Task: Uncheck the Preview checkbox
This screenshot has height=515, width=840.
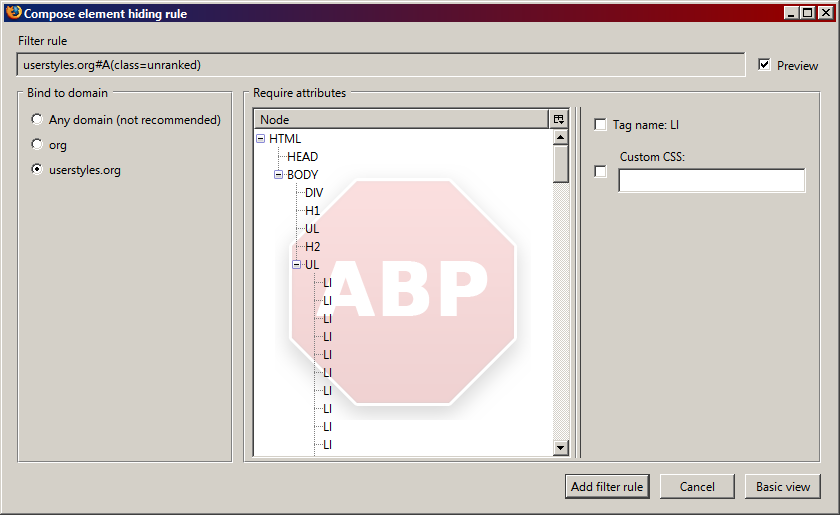Action: [764, 65]
